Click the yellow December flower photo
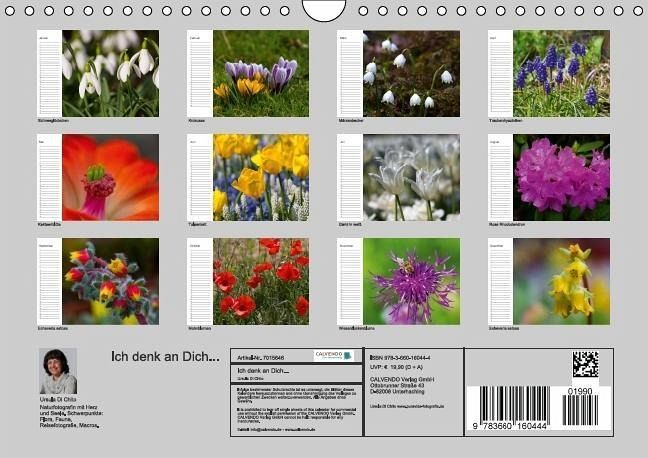Screen dimensions: 648x458 (561, 281)
